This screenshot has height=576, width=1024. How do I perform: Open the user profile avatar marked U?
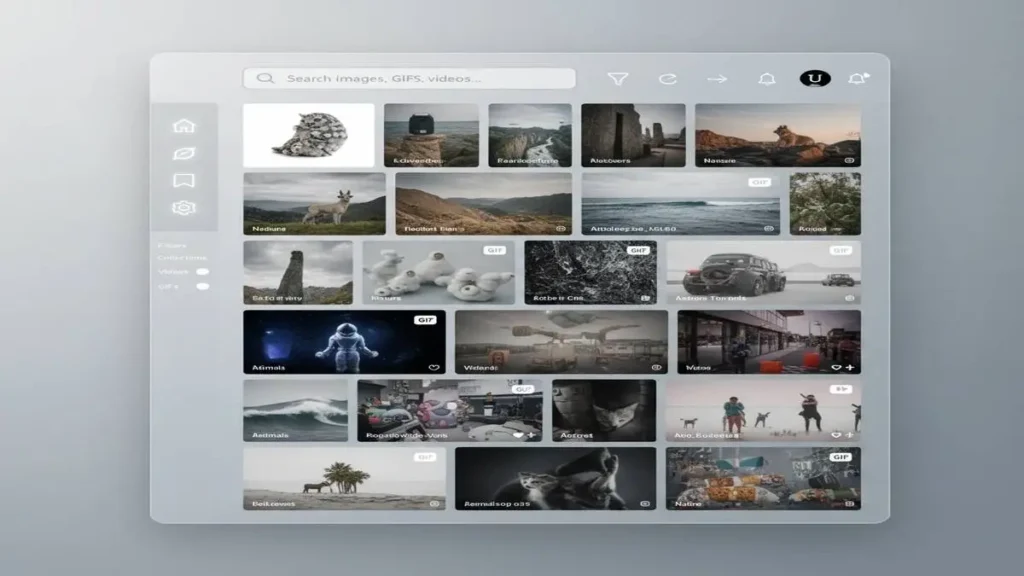(815, 79)
